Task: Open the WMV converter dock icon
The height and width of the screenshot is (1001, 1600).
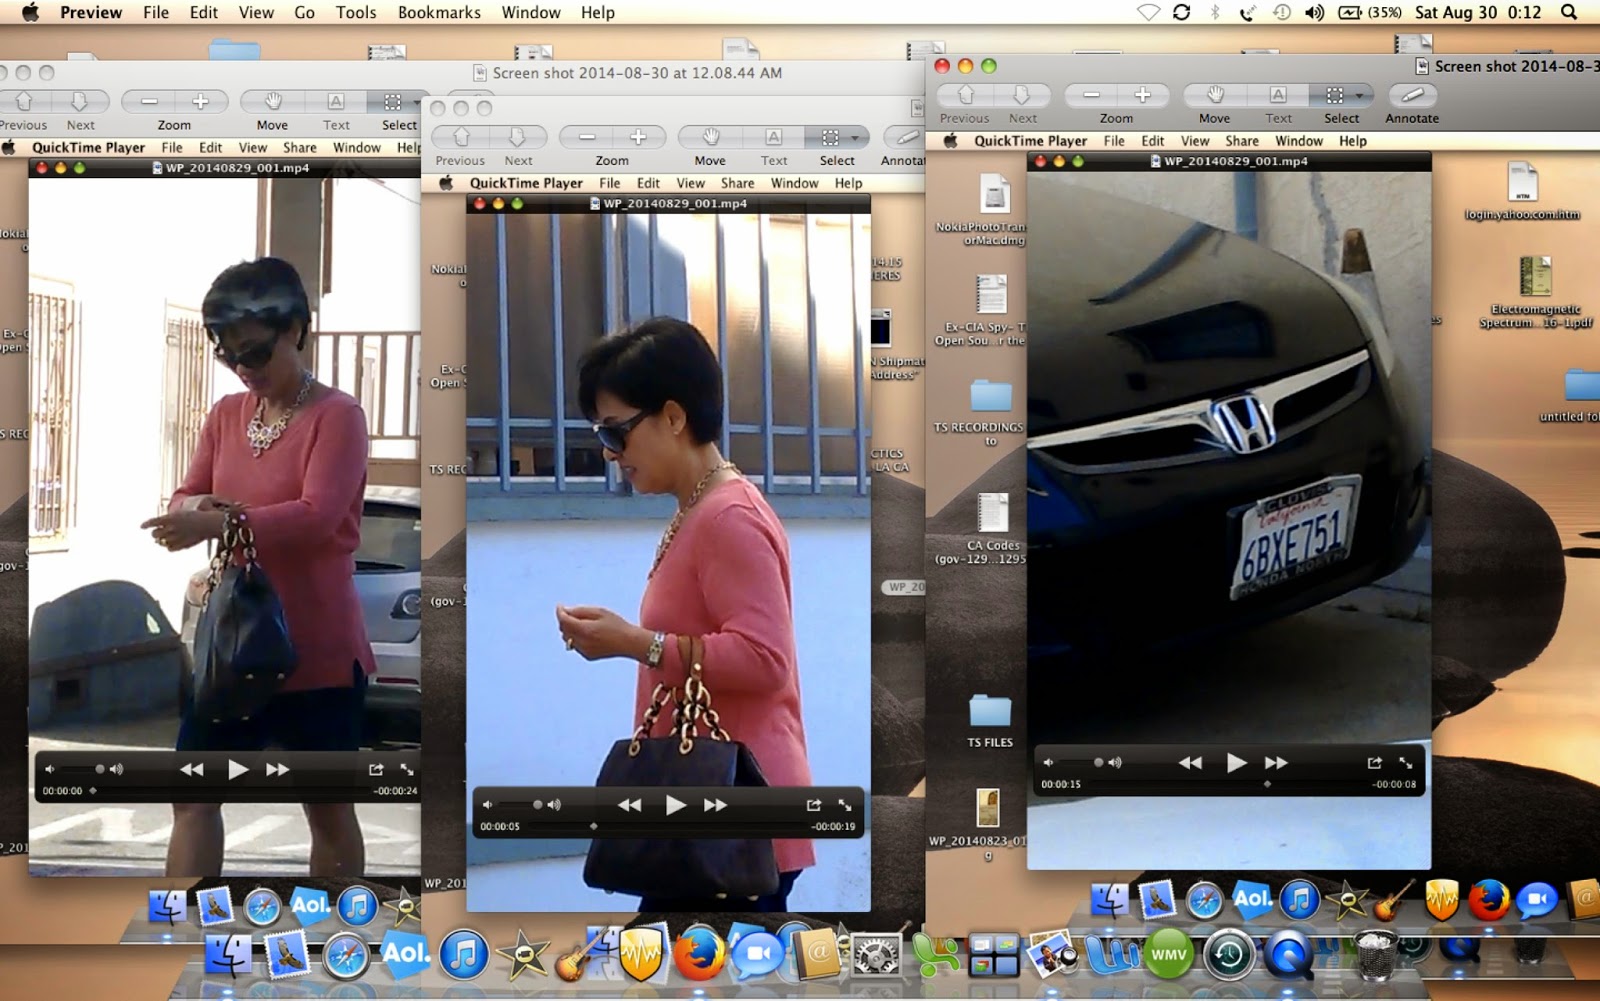Action: tap(1168, 955)
